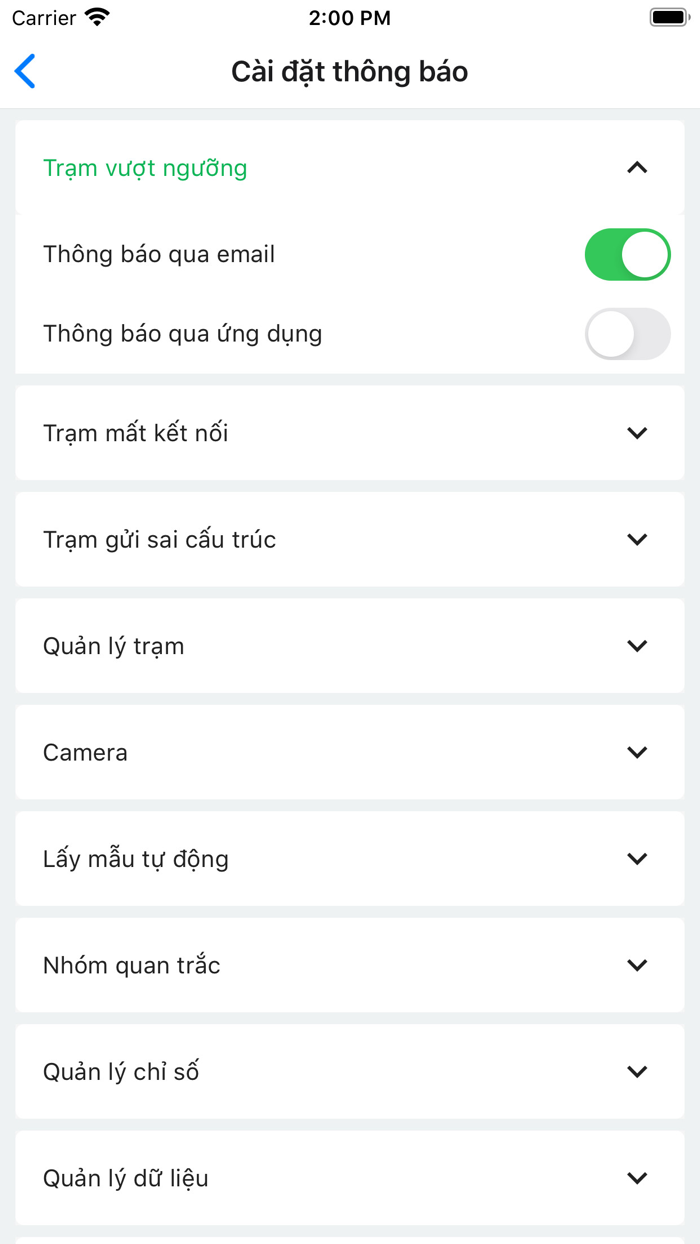Screen dimensions: 700x1244
Task: Tap the "Thông báo qua email" label
Action: (x=156, y=254)
